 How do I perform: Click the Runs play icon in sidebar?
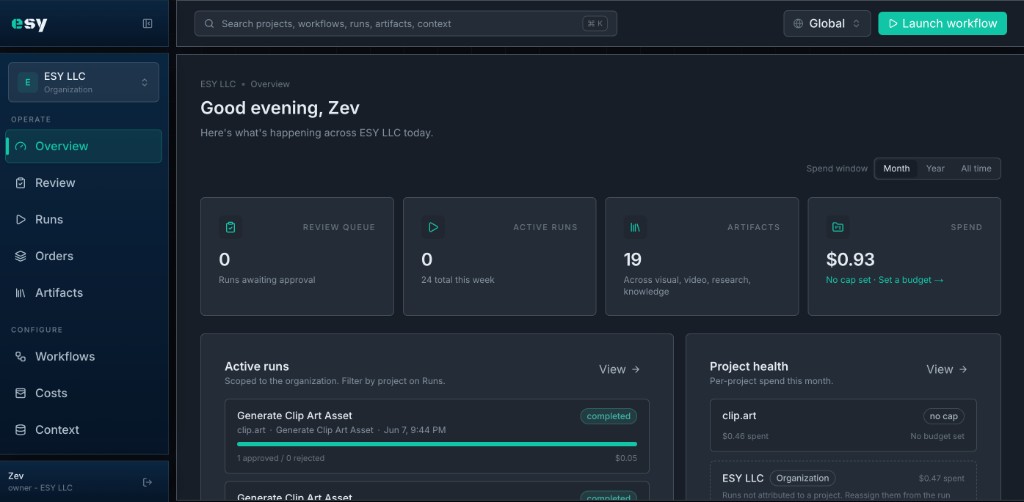click(20, 219)
